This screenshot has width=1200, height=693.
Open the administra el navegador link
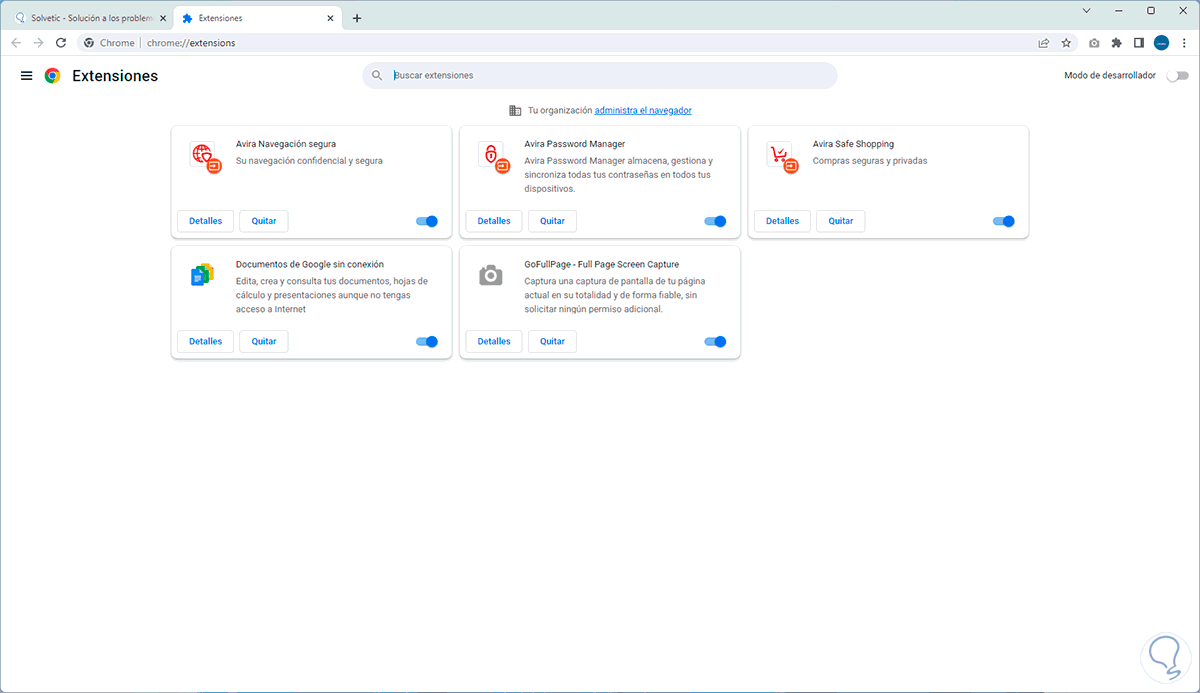coord(643,110)
